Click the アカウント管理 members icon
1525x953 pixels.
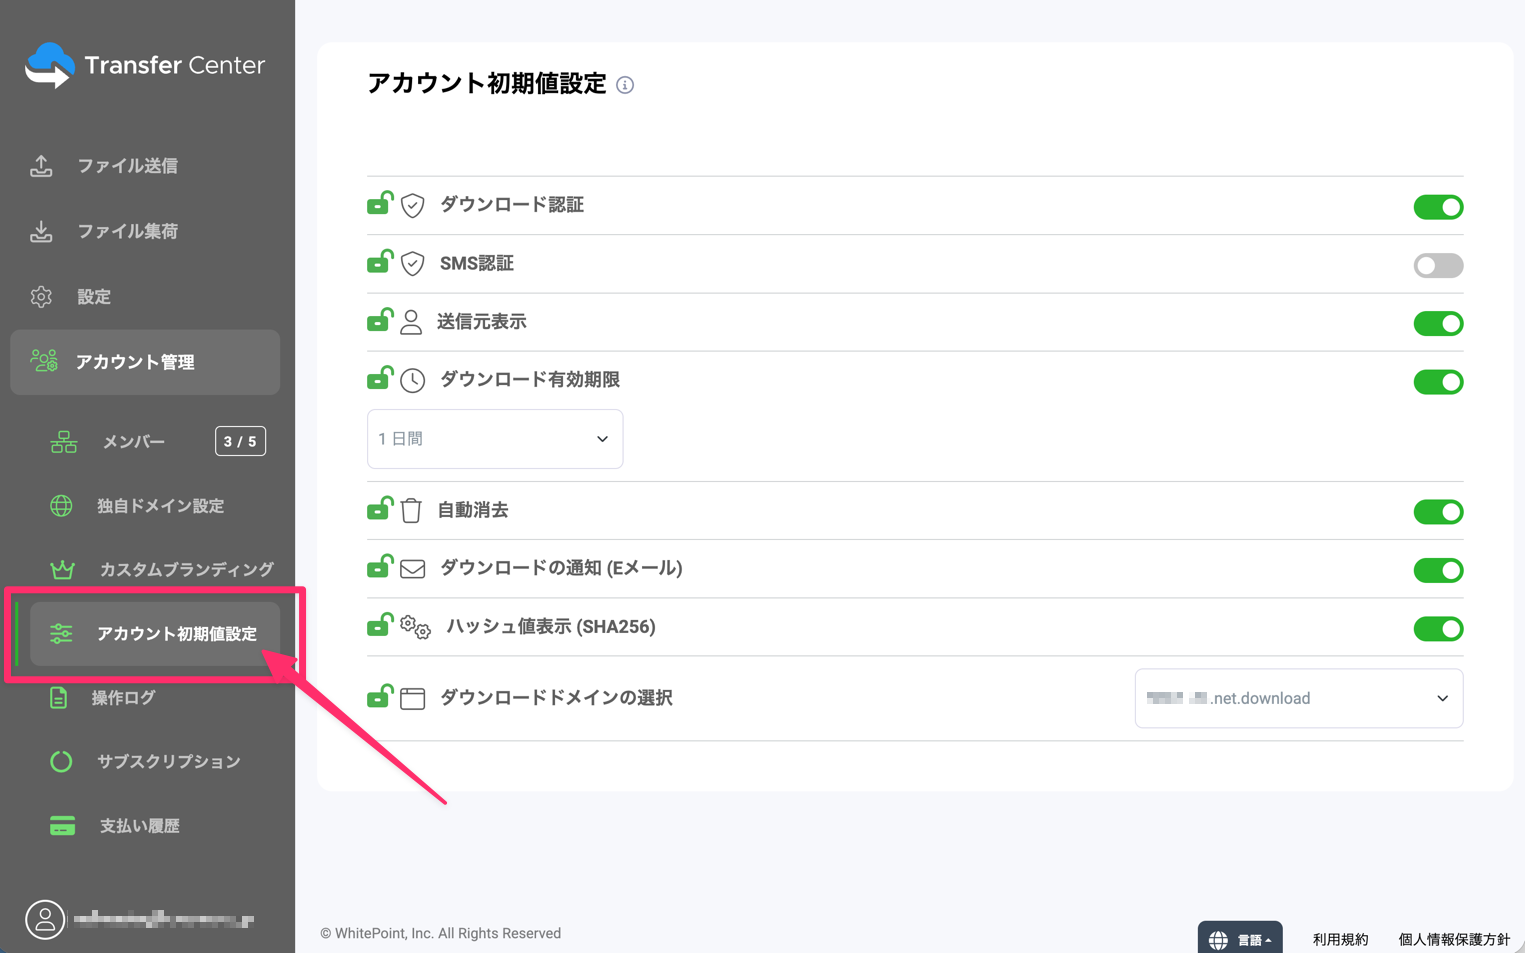point(43,362)
